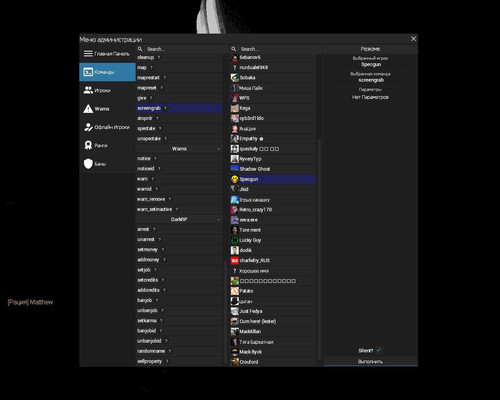The image size is (500, 400).
Task: Select player MacMillan
Action: [273, 332]
